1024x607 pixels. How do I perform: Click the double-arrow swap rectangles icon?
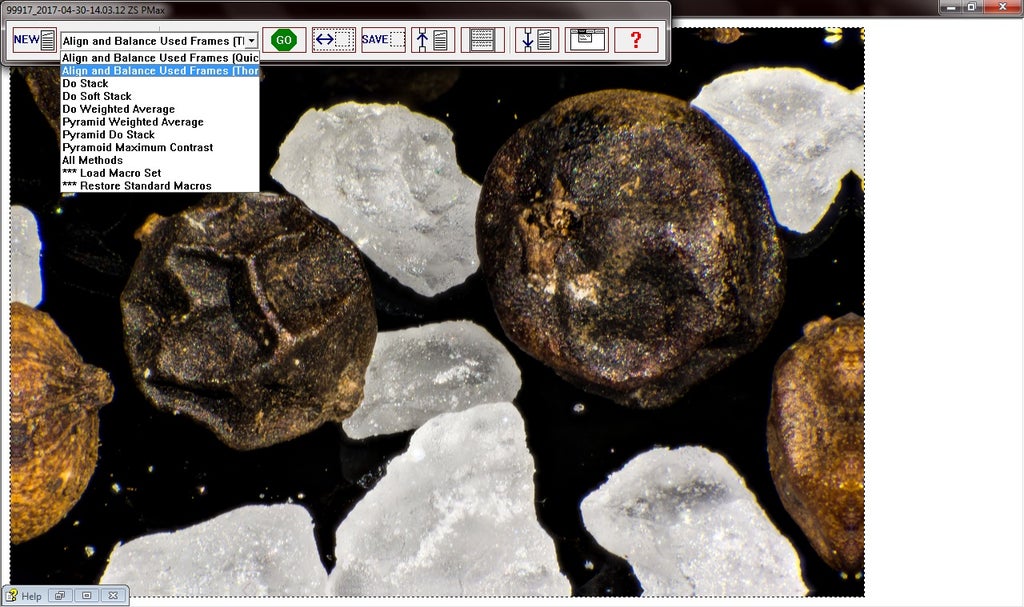click(x=333, y=40)
